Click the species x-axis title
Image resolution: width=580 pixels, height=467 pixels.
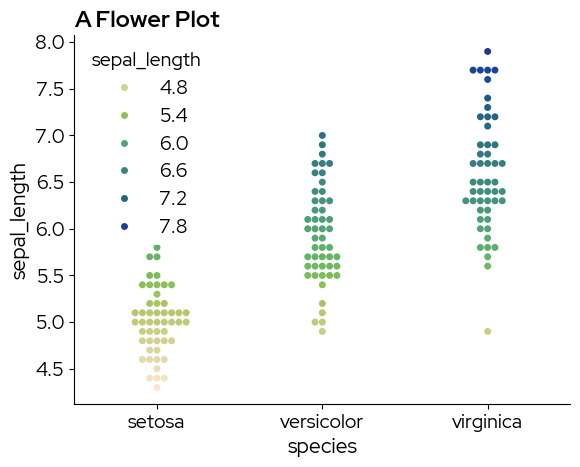[x=322, y=446]
